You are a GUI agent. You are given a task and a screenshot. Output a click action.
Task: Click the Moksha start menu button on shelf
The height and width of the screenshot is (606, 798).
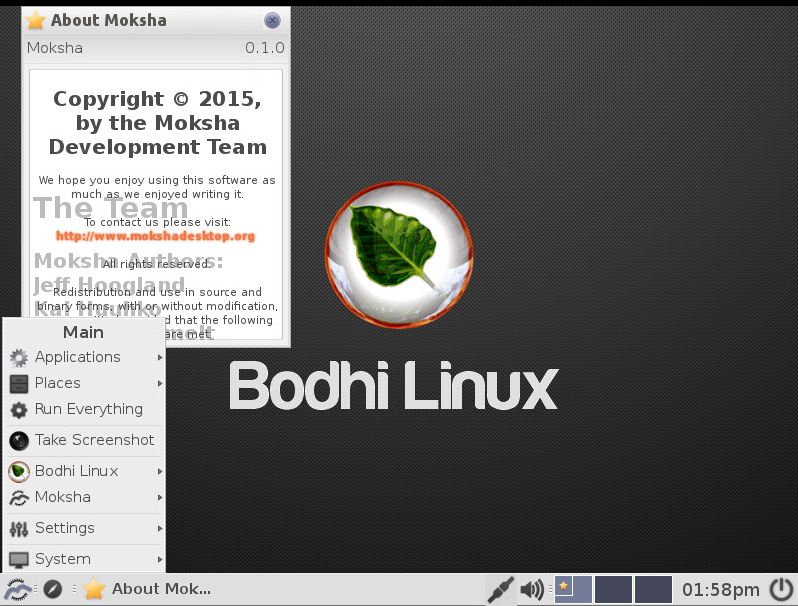point(17,590)
